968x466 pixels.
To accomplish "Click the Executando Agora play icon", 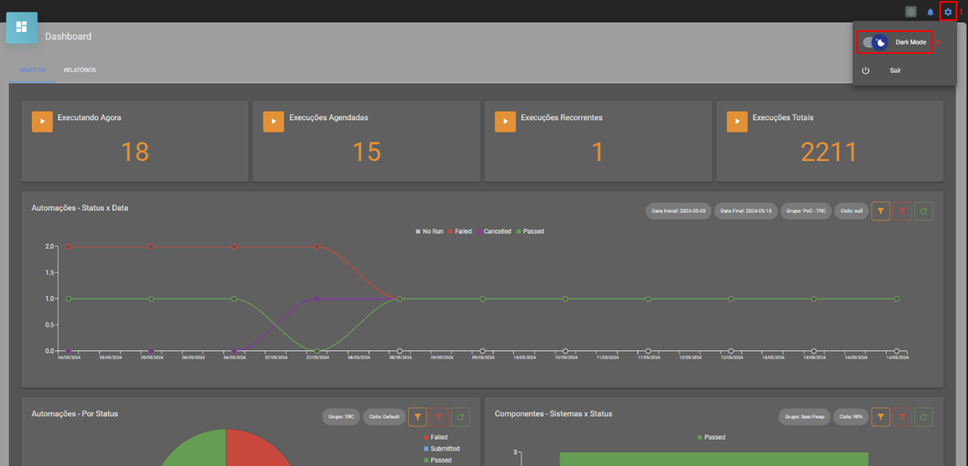I will pos(42,122).
